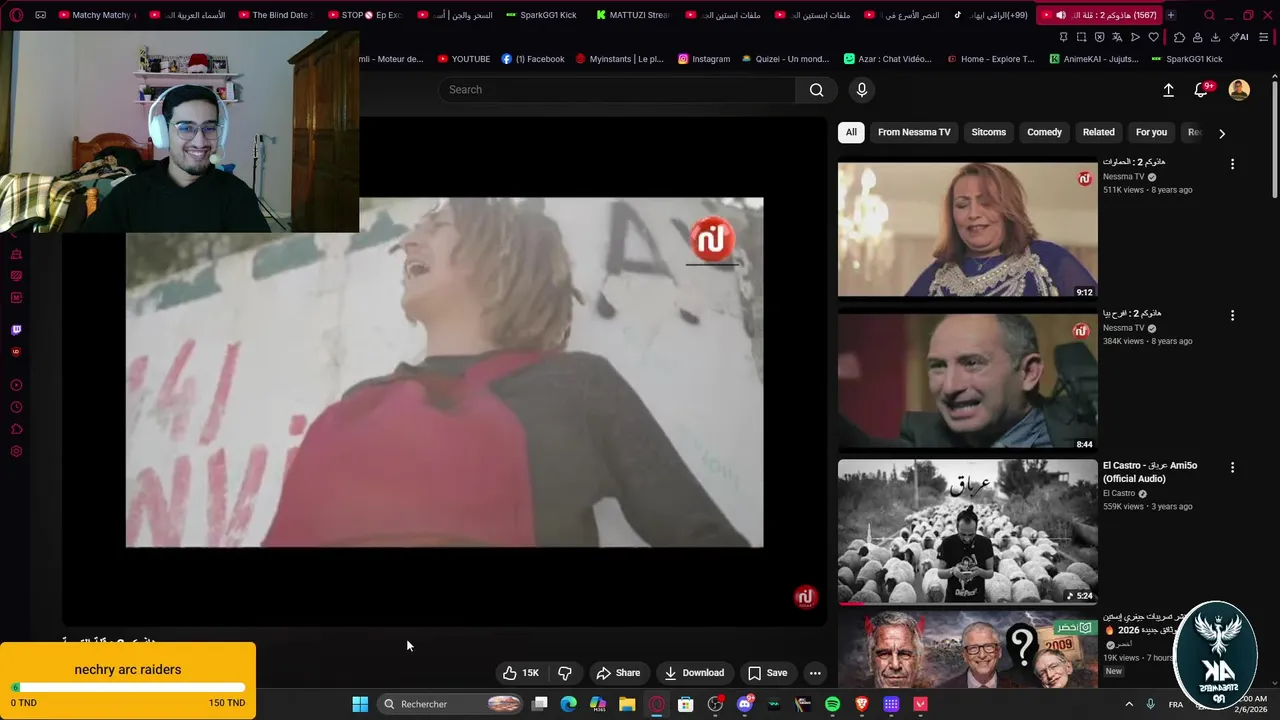The width and height of the screenshot is (1280, 720).
Task: Click the Save button
Action: [x=768, y=673]
